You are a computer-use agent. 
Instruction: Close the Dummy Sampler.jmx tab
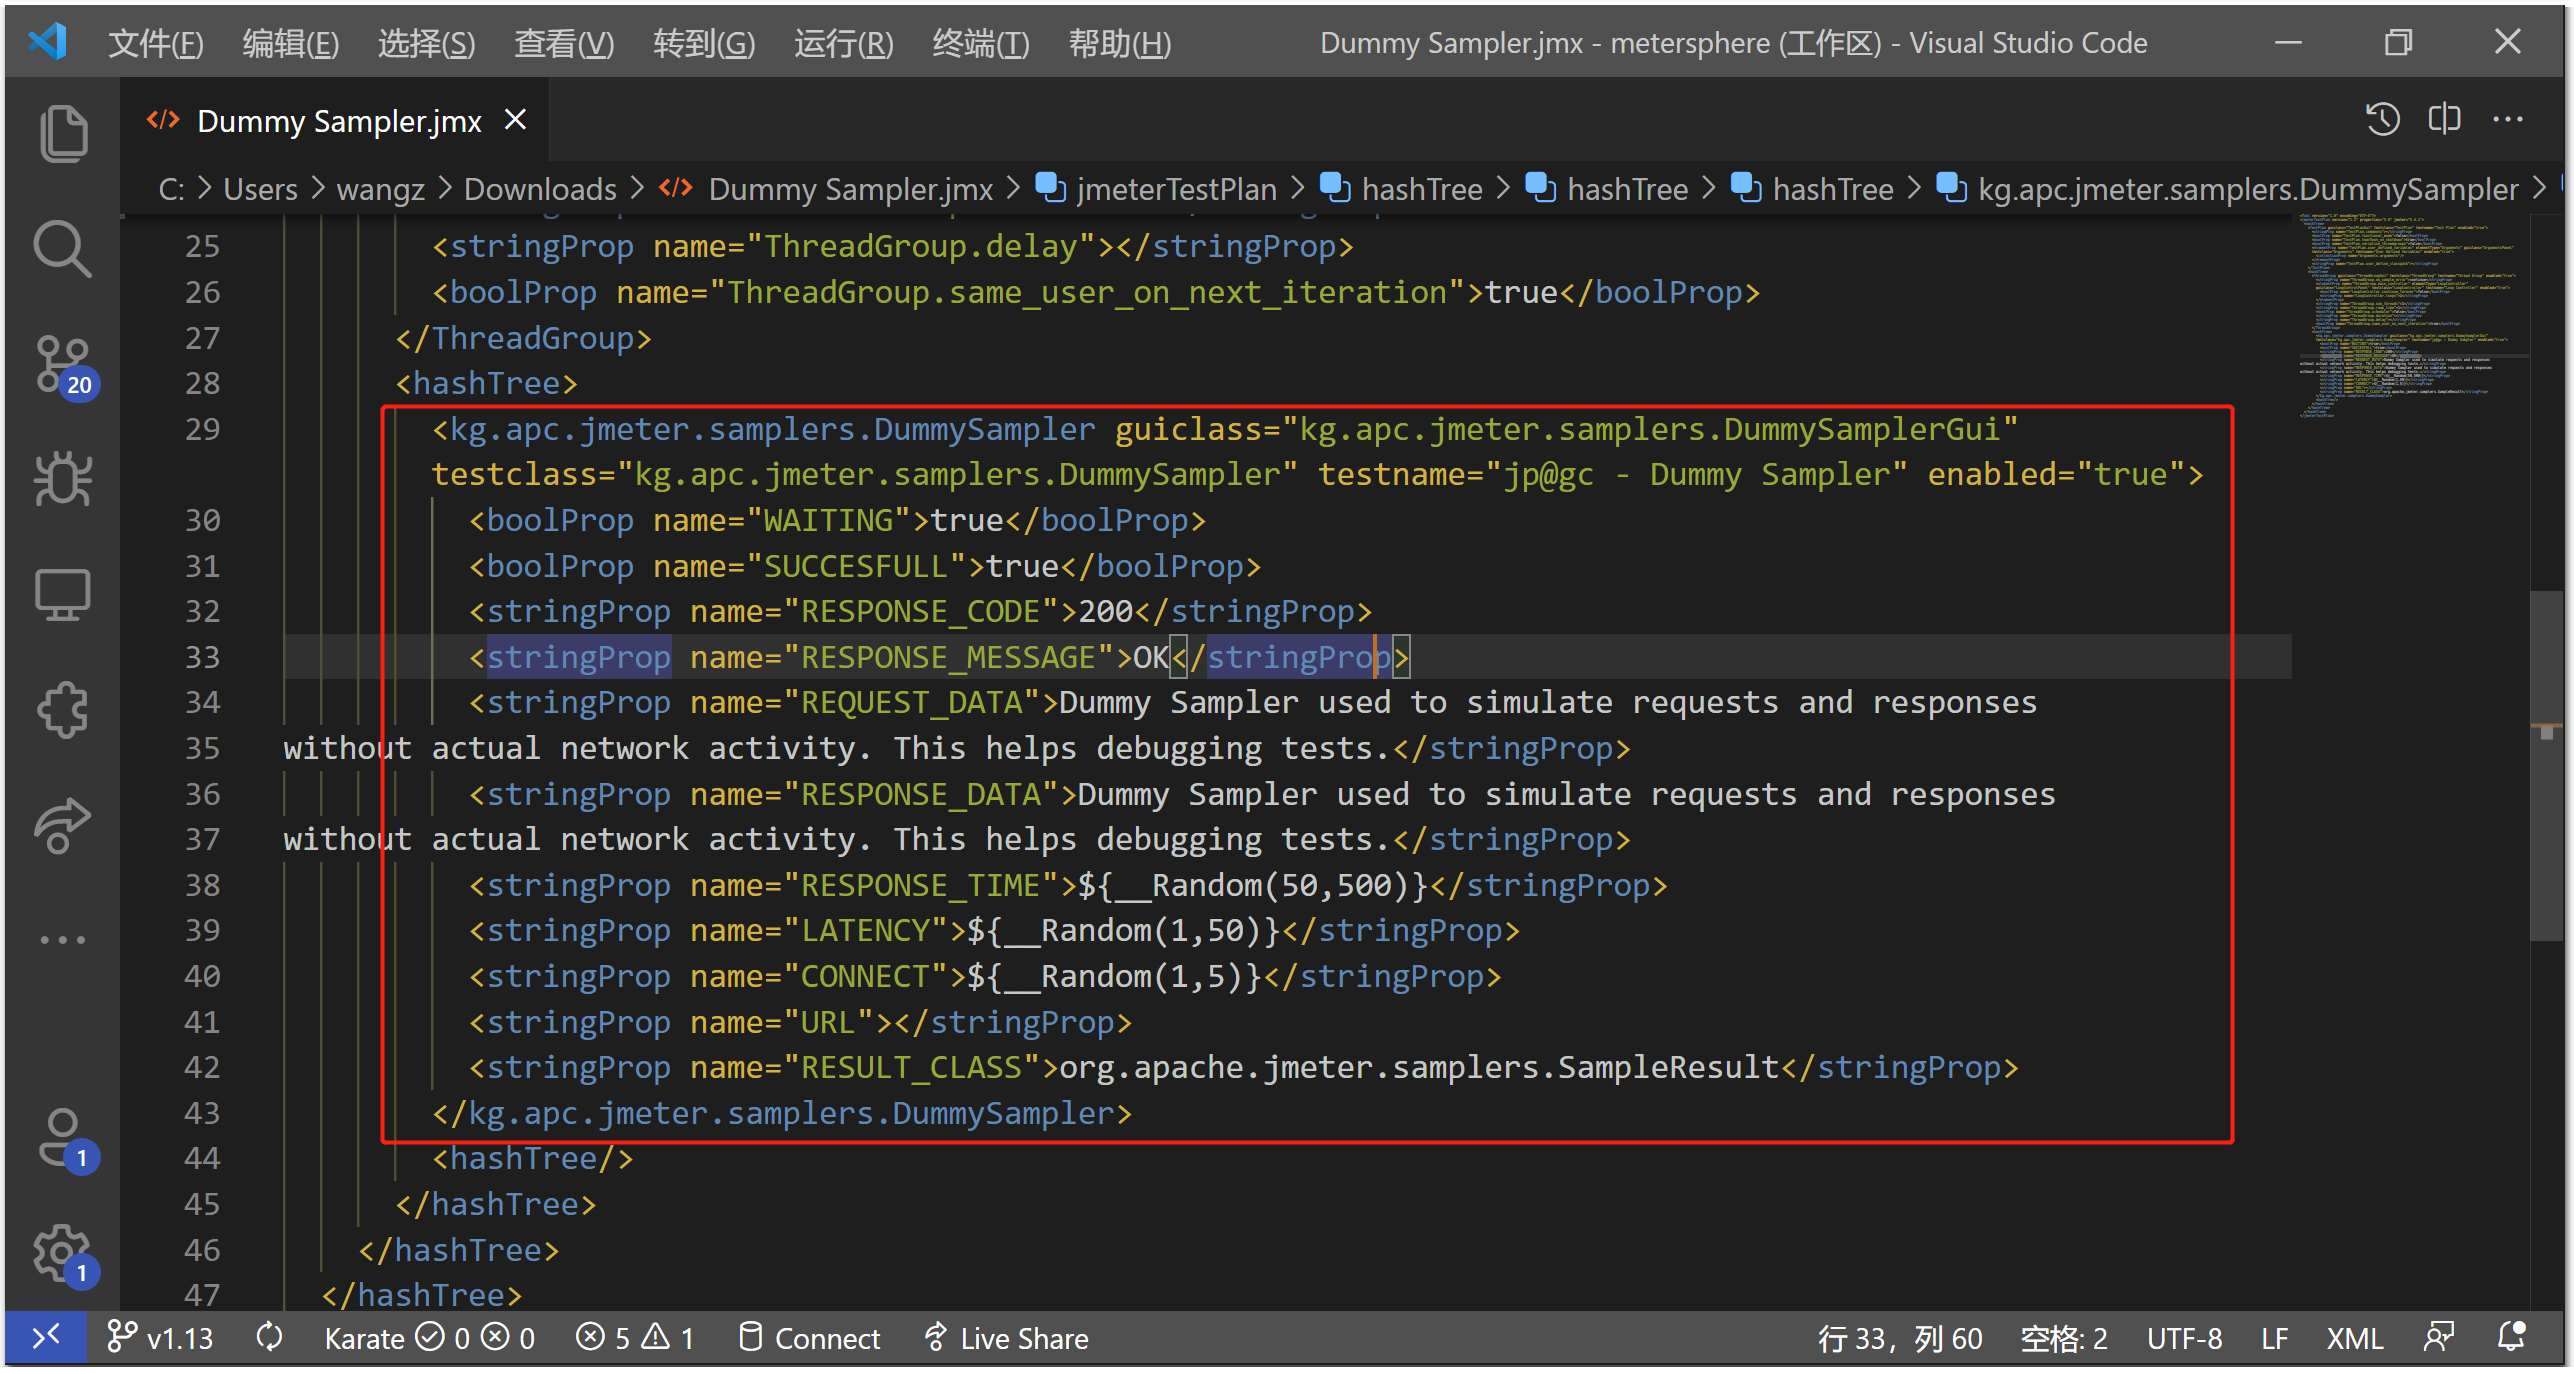pos(515,120)
